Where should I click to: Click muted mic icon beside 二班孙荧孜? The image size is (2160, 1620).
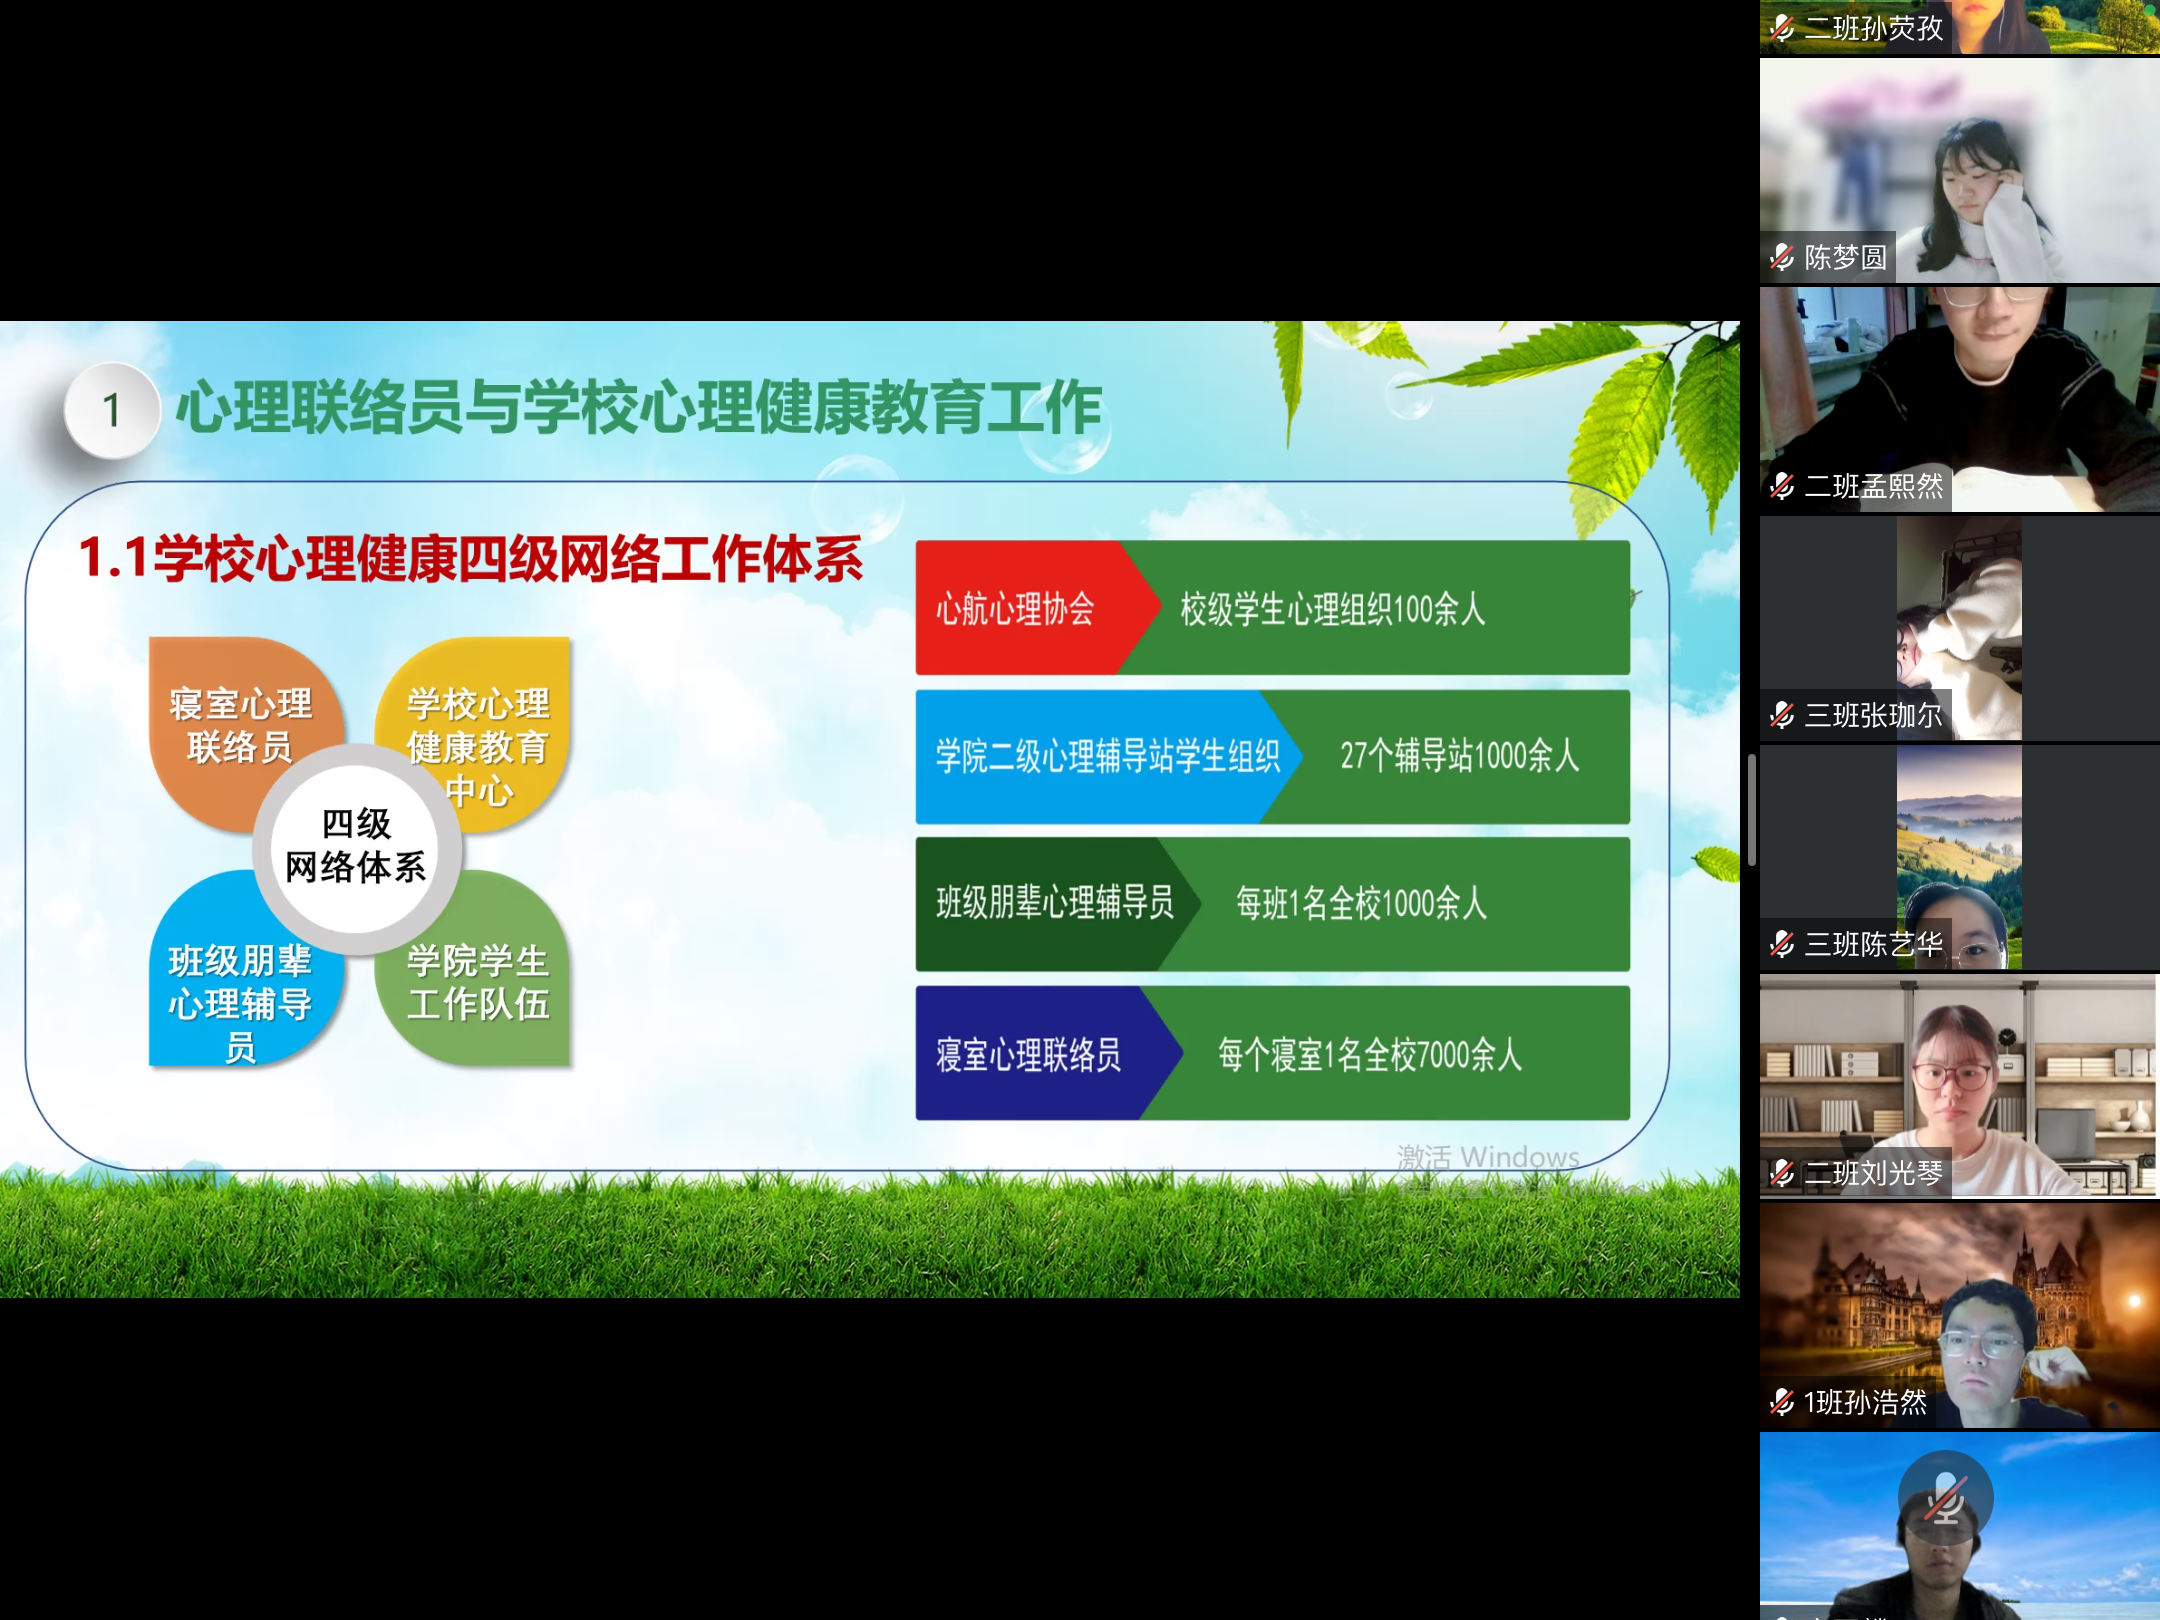click(1782, 28)
